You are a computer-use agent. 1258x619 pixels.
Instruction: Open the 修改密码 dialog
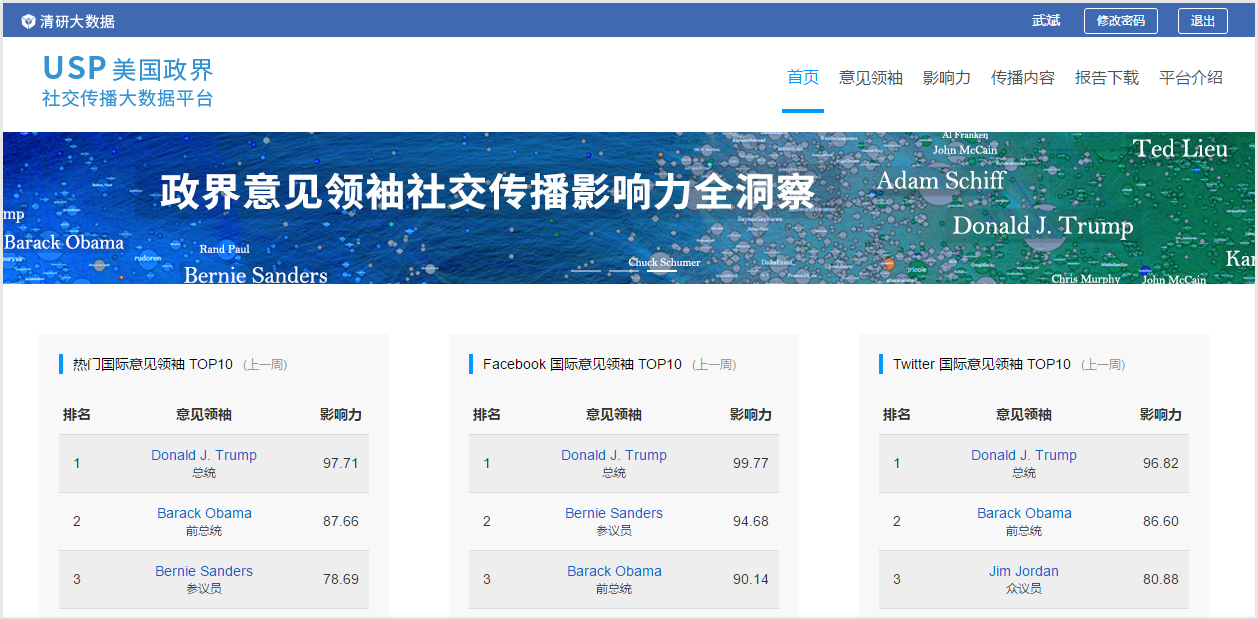point(1120,20)
